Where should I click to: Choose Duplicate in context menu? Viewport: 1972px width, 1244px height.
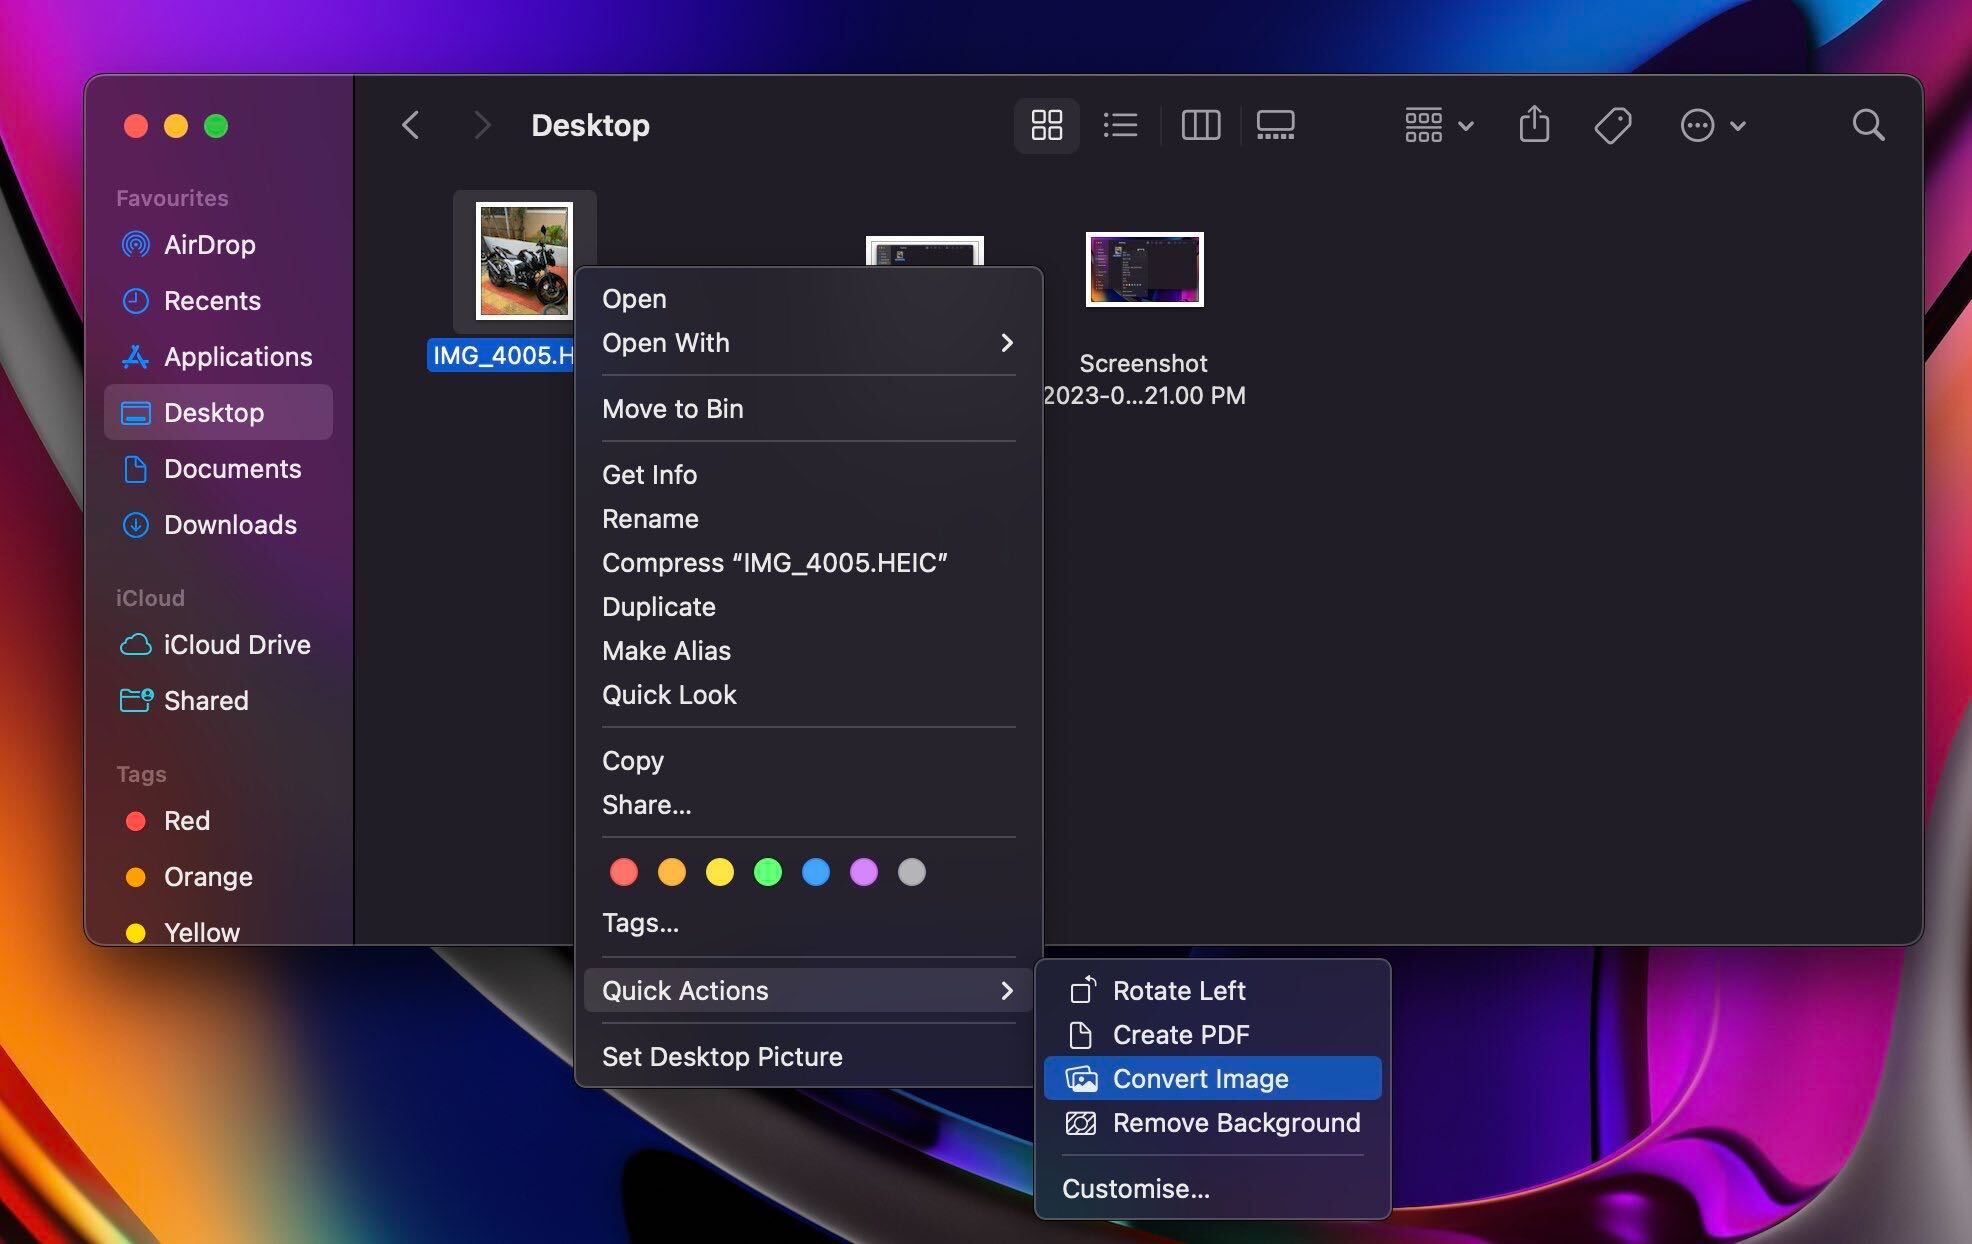tap(808, 606)
